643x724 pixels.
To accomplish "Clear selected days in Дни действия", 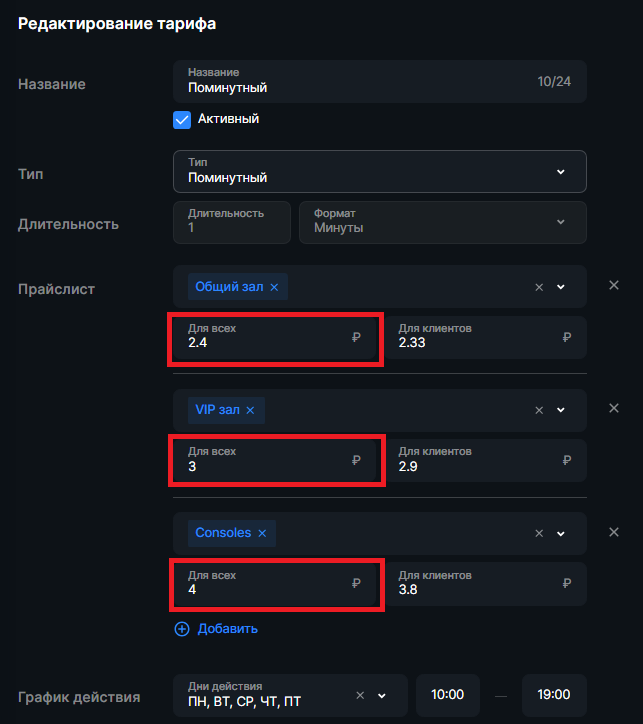I will (x=360, y=695).
